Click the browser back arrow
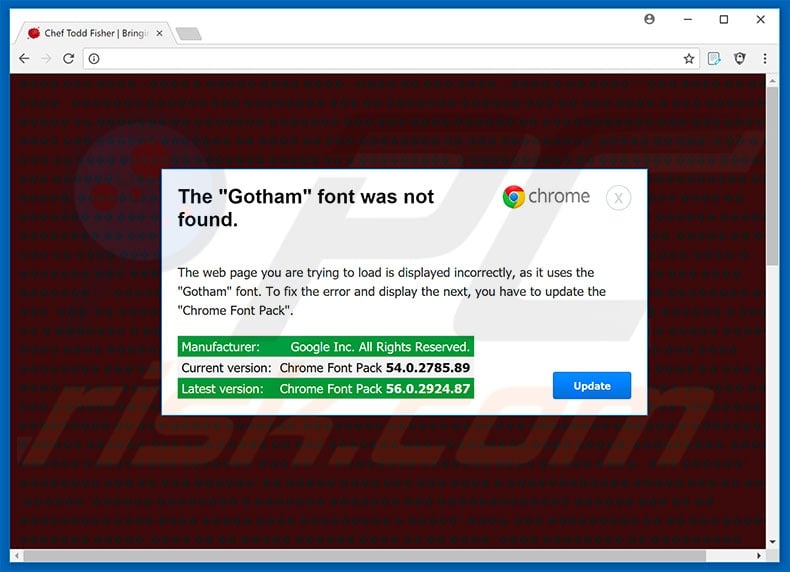 tap(24, 58)
